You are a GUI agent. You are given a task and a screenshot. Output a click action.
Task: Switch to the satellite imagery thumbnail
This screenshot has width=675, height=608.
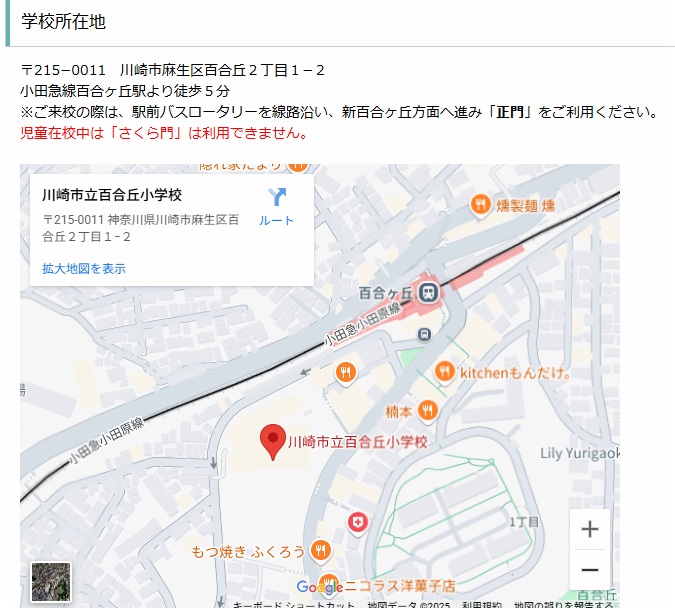(x=51, y=582)
